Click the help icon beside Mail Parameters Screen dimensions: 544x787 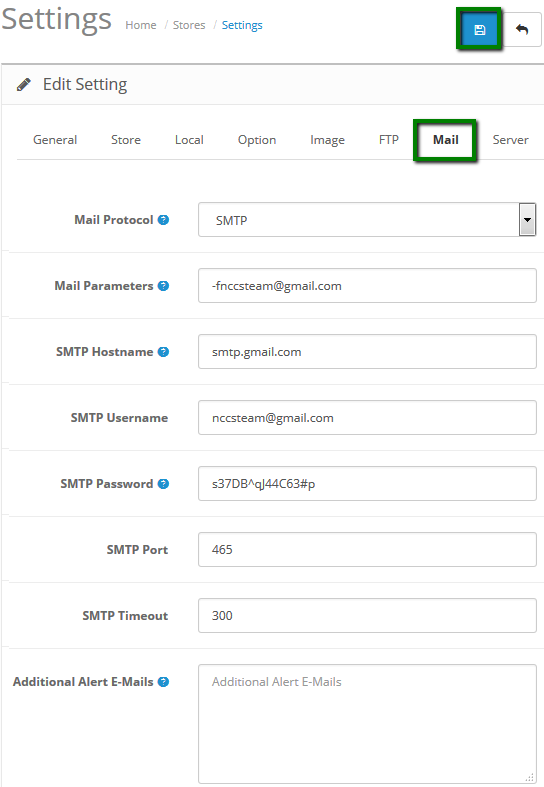[x=163, y=286]
